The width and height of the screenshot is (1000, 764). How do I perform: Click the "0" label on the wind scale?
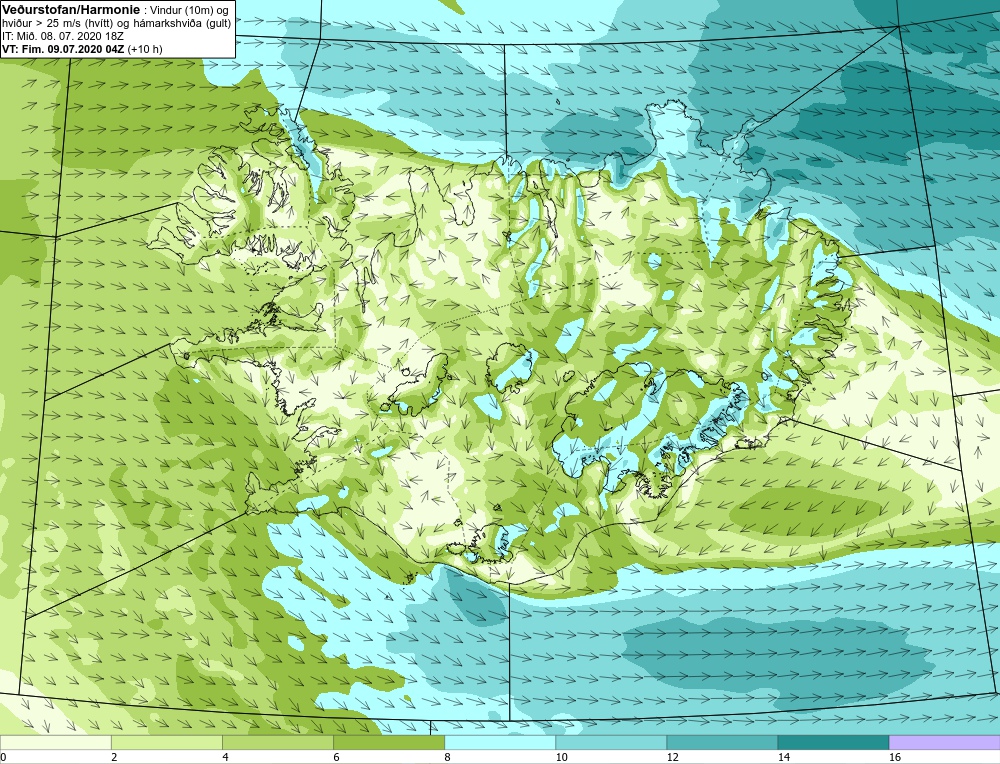(x=3, y=757)
